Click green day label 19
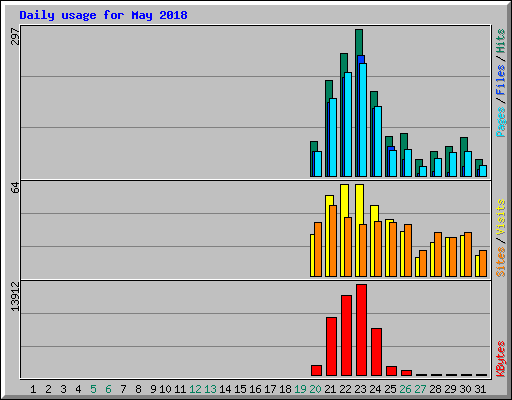512x400 pixels. click(300, 389)
